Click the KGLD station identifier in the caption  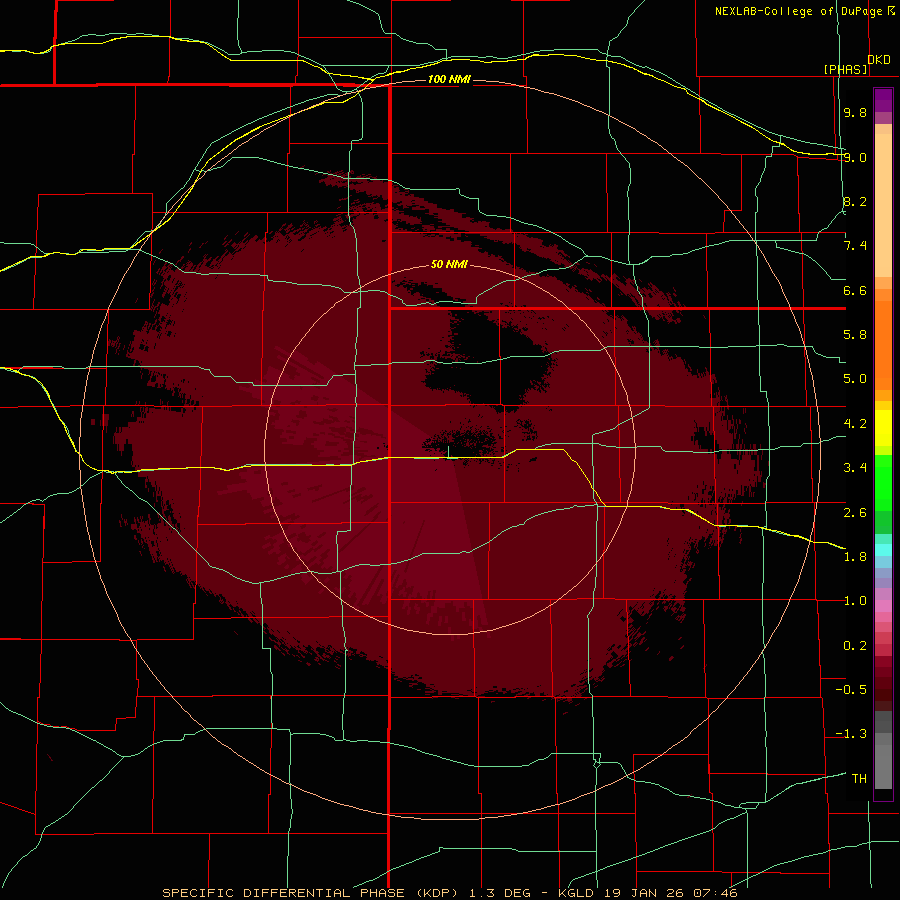click(577, 893)
